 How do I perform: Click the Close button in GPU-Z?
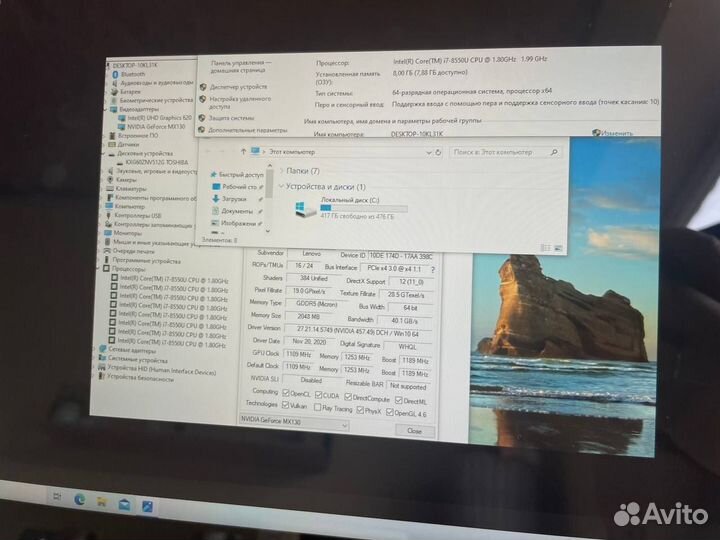(x=415, y=430)
